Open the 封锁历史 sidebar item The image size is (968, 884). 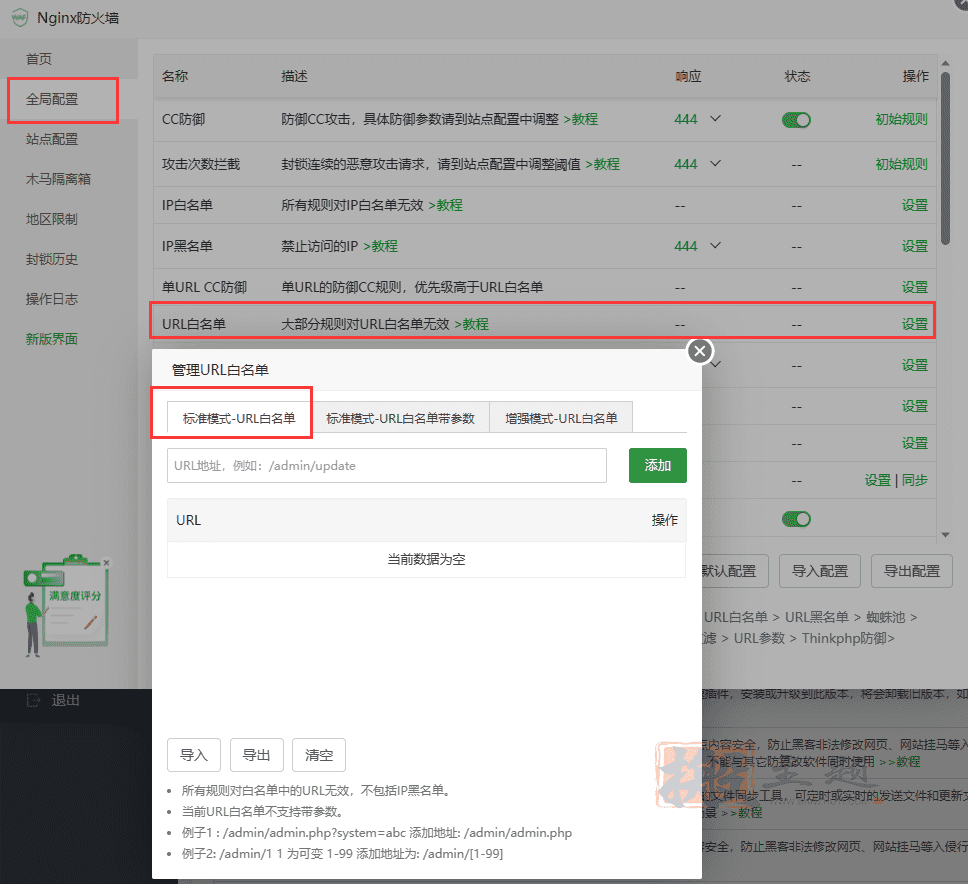pos(52,260)
